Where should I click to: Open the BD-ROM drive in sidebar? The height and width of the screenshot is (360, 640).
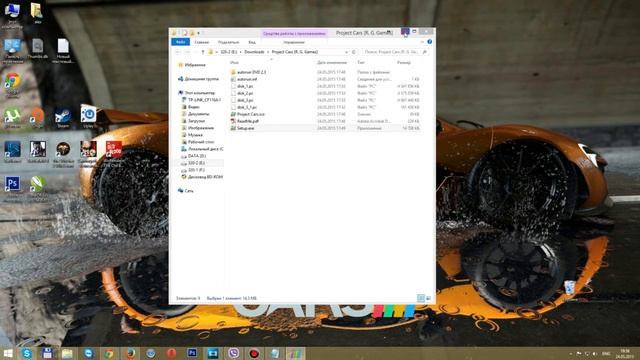coord(202,177)
